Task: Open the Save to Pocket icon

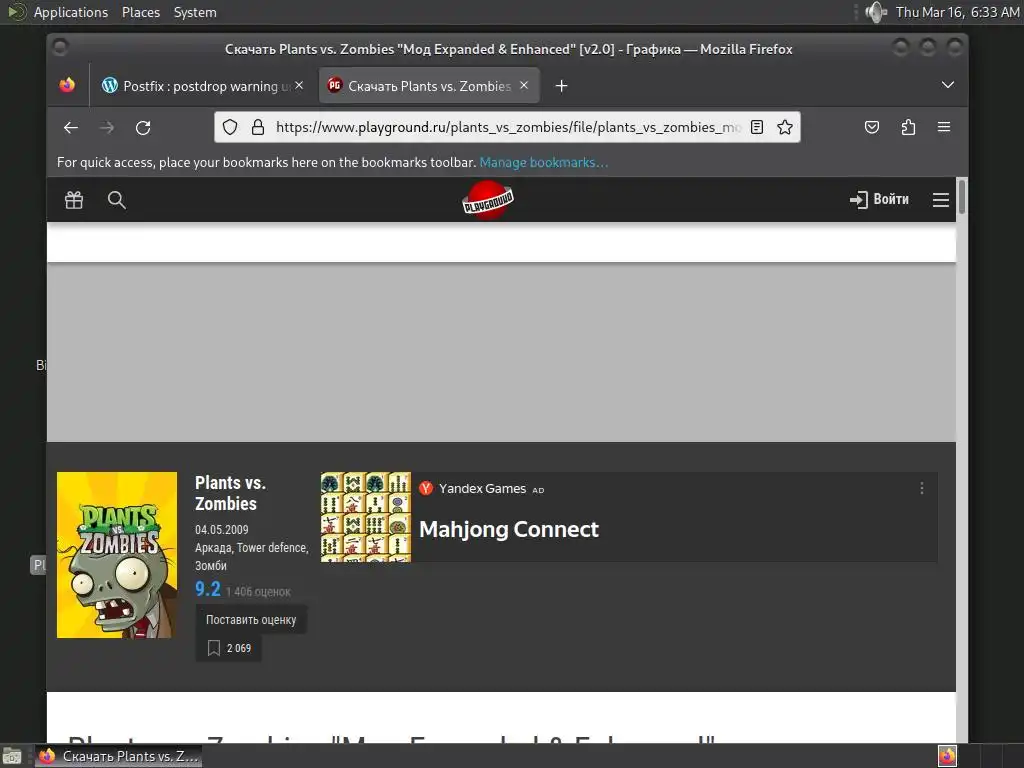Action: click(x=872, y=127)
